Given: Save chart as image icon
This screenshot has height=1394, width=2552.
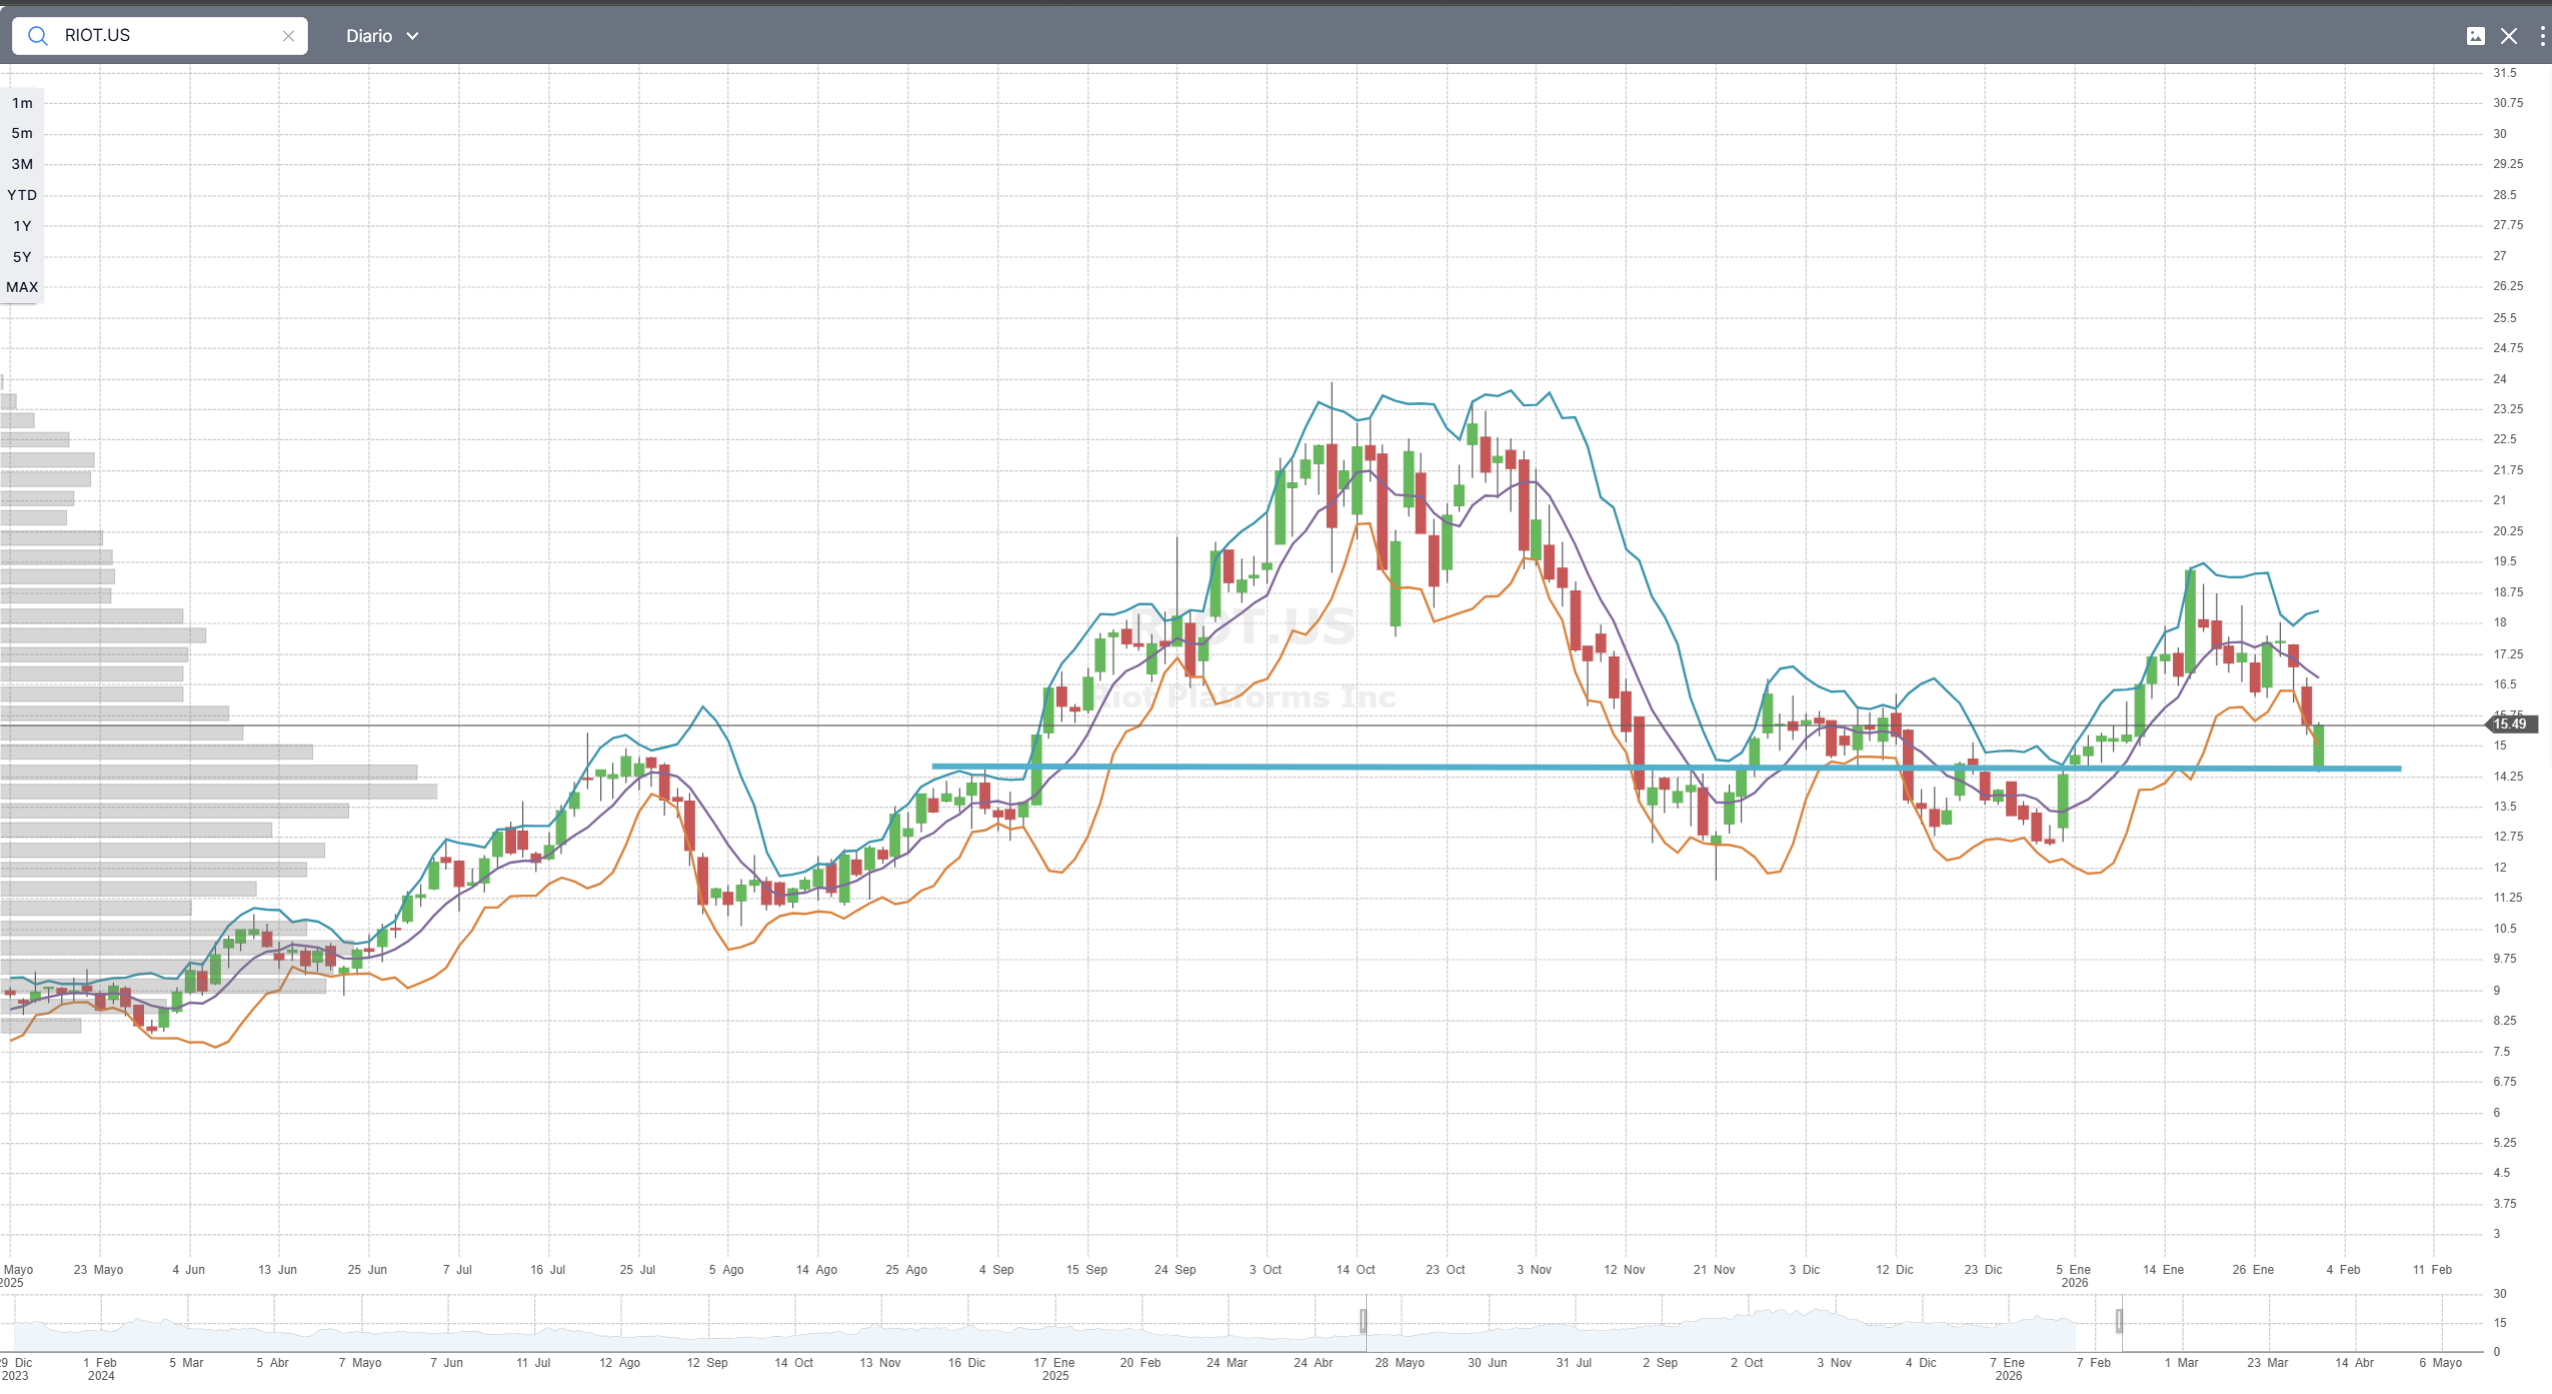Looking at the screenshot, I should [x=2475, y=36].
